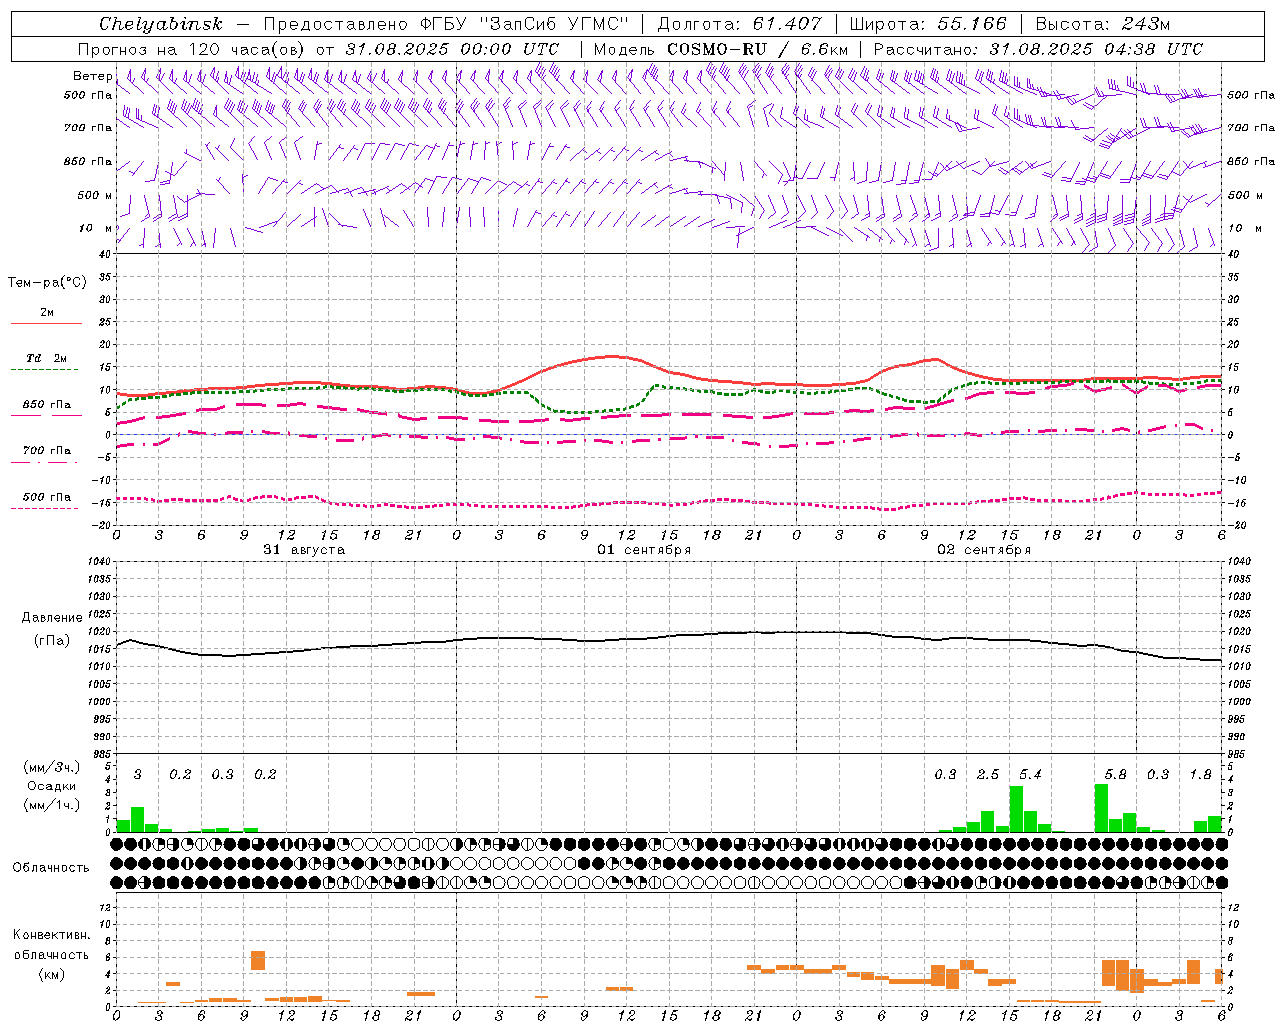Screen dimensions: 1280x1024
Task: Select the Широта: 55.166 header value
Action: click(928, 24)
